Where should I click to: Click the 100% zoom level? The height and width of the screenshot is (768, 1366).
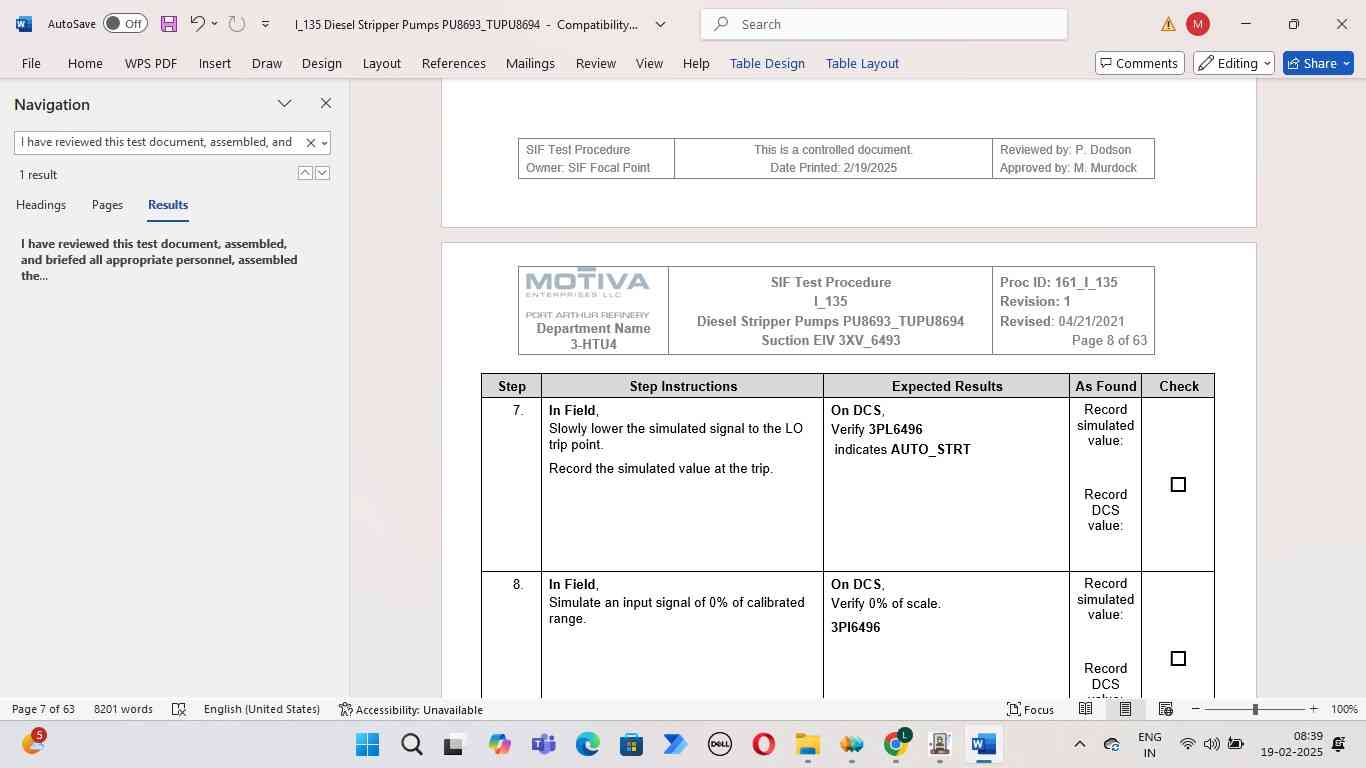(x=1344, y=709)
